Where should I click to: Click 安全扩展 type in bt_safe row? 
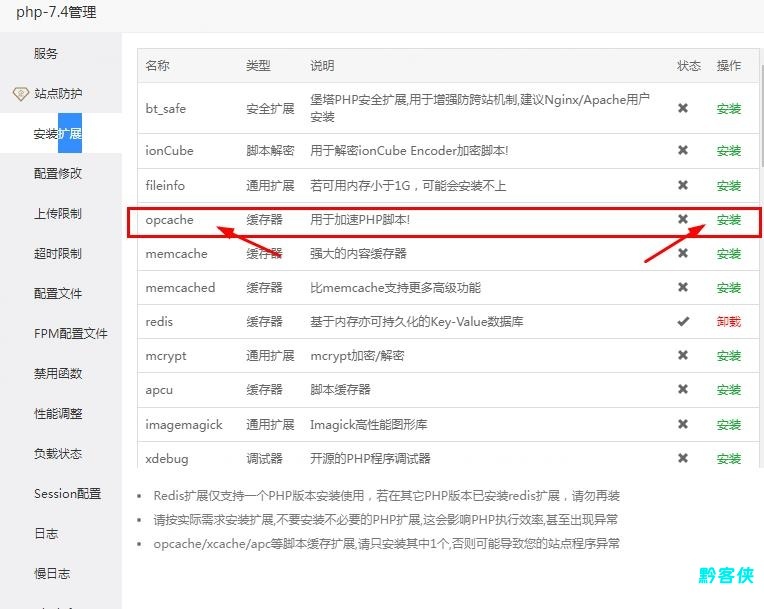(x=270, y=108)
